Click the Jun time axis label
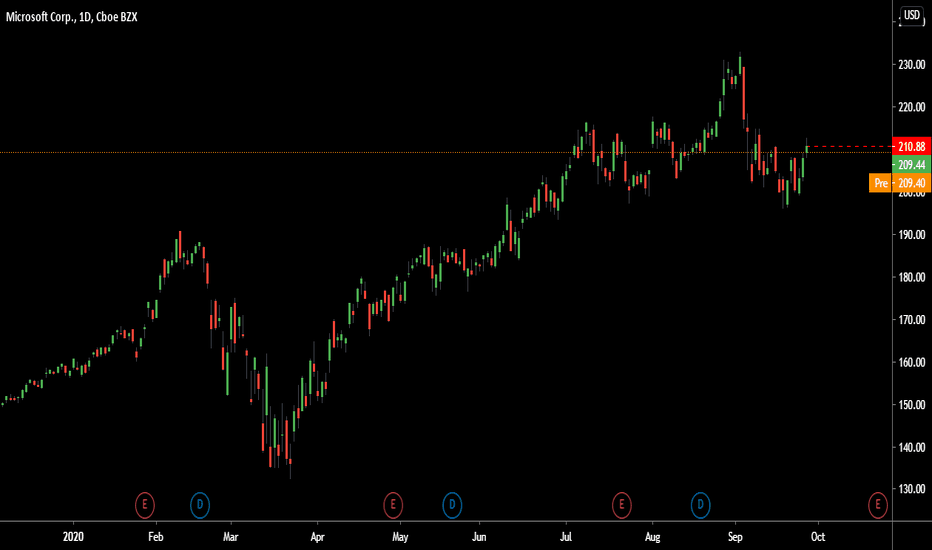This screenshot has width=932, height=550. click(x=479, y=537)
